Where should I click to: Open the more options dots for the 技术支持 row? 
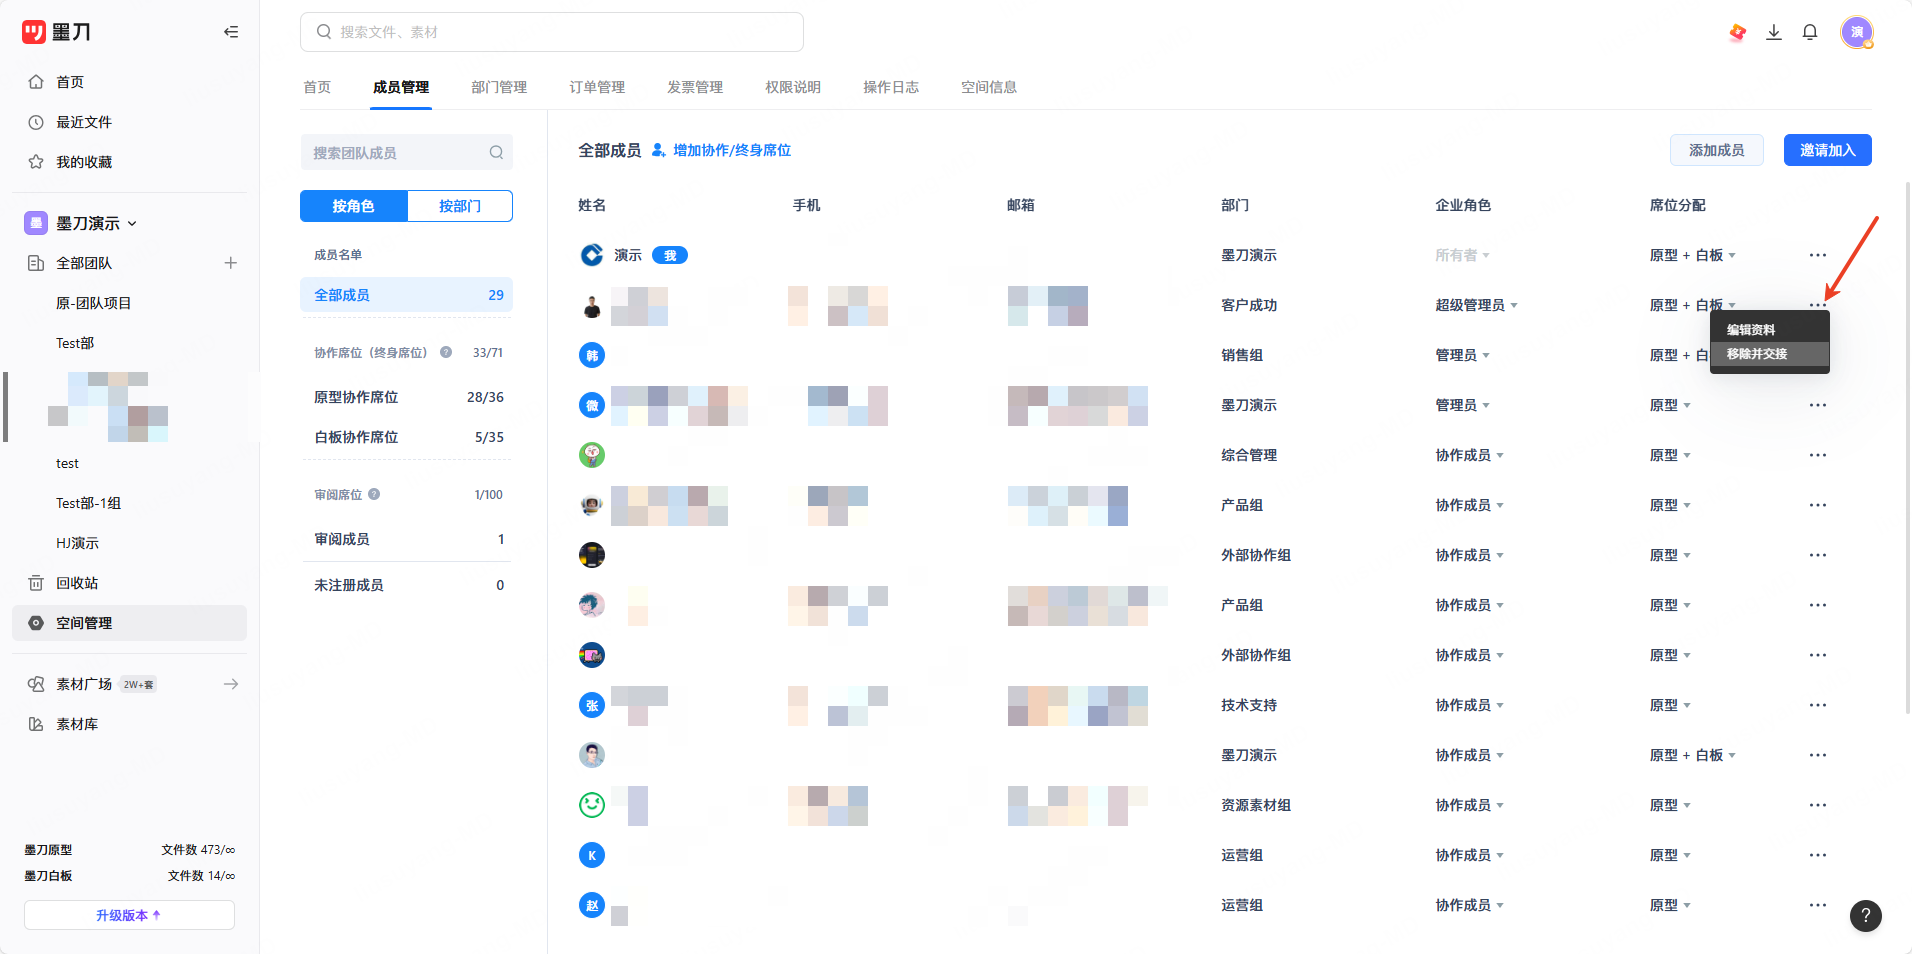tap(1818, 705)
